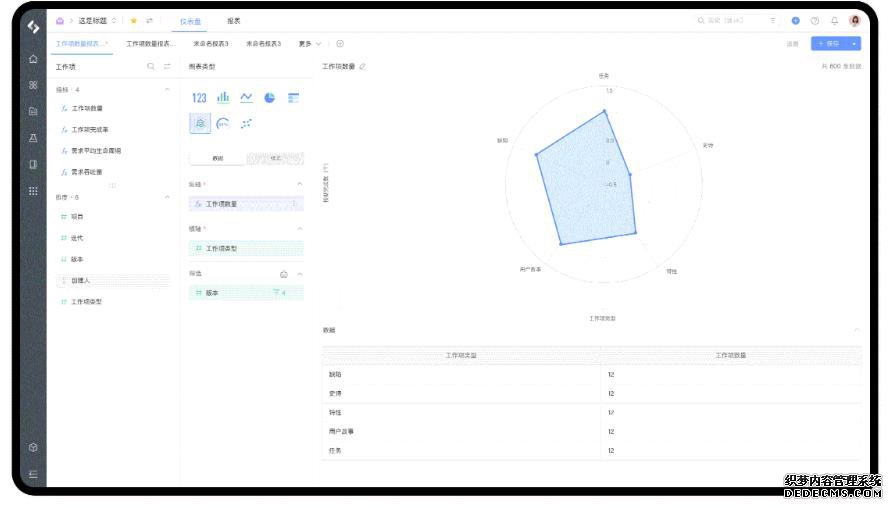Collapse the category-axis config section

300,228
